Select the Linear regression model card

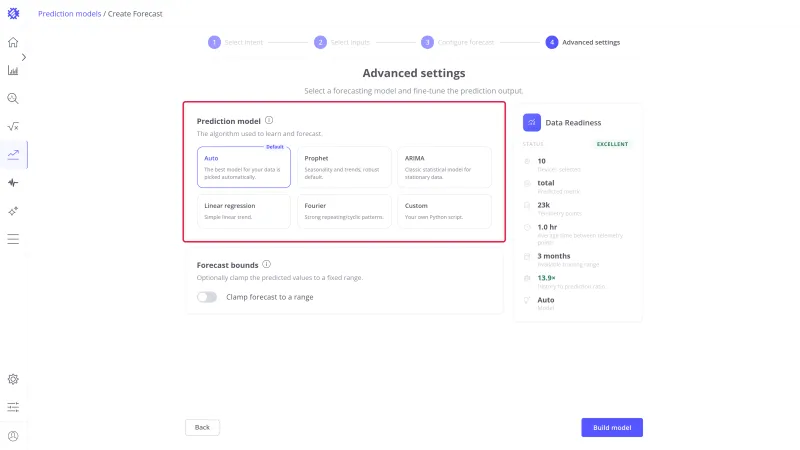(x=244, y=211)
